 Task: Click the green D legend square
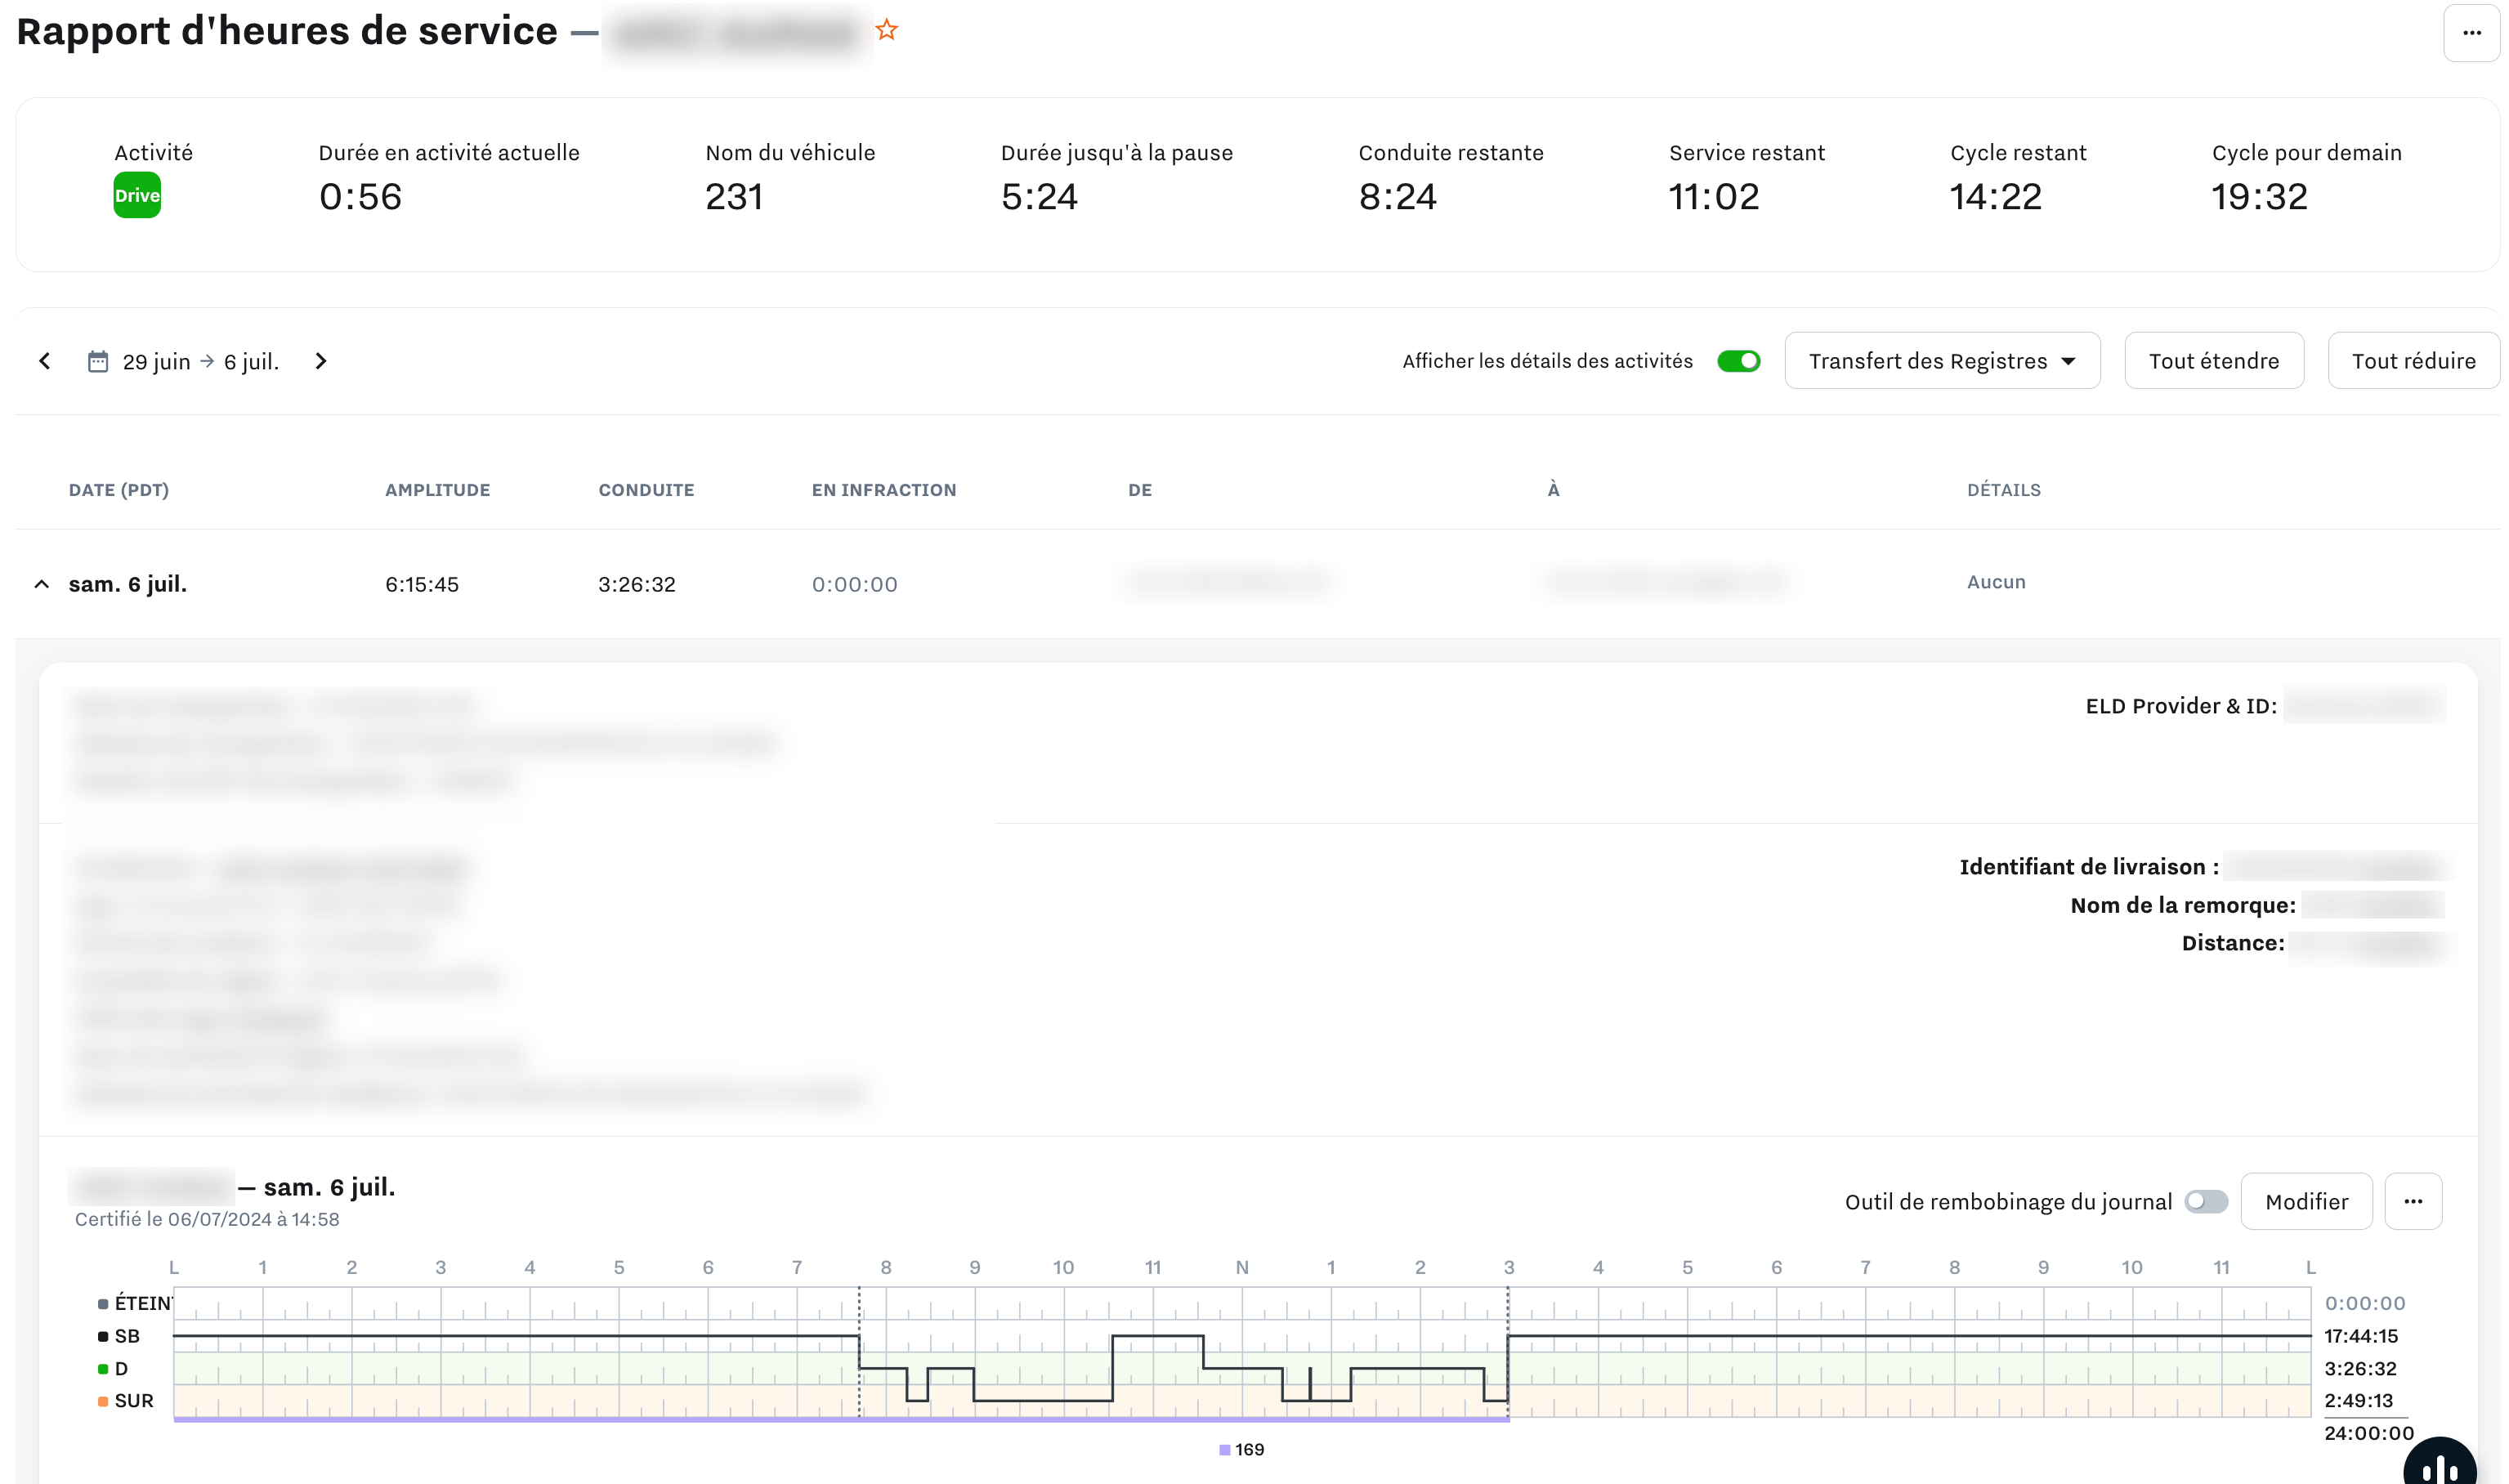[103, 1368]
